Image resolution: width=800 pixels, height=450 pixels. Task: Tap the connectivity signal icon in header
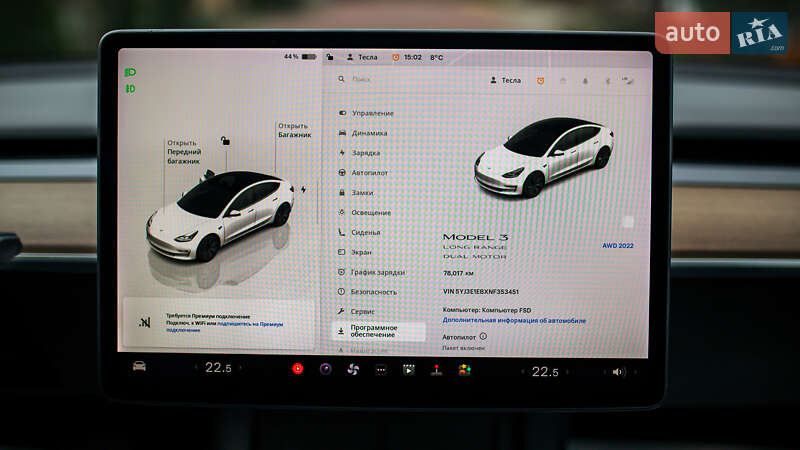[628, 80]
